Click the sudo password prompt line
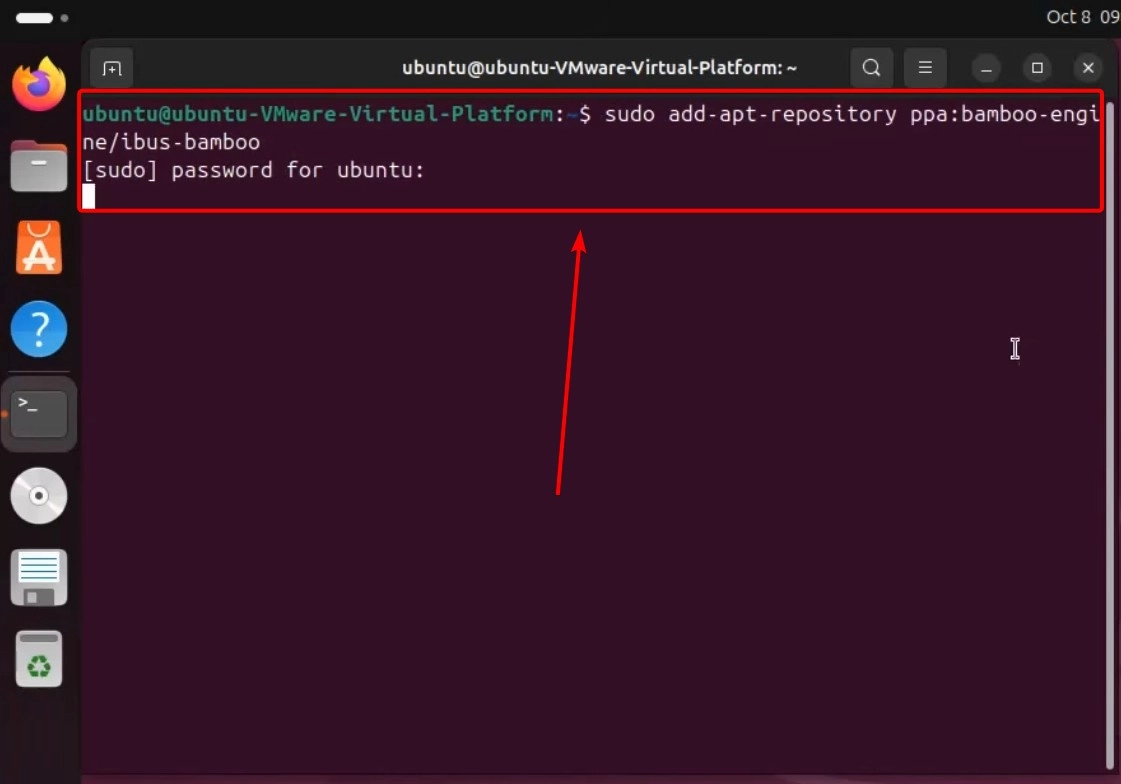 (254, 171)
